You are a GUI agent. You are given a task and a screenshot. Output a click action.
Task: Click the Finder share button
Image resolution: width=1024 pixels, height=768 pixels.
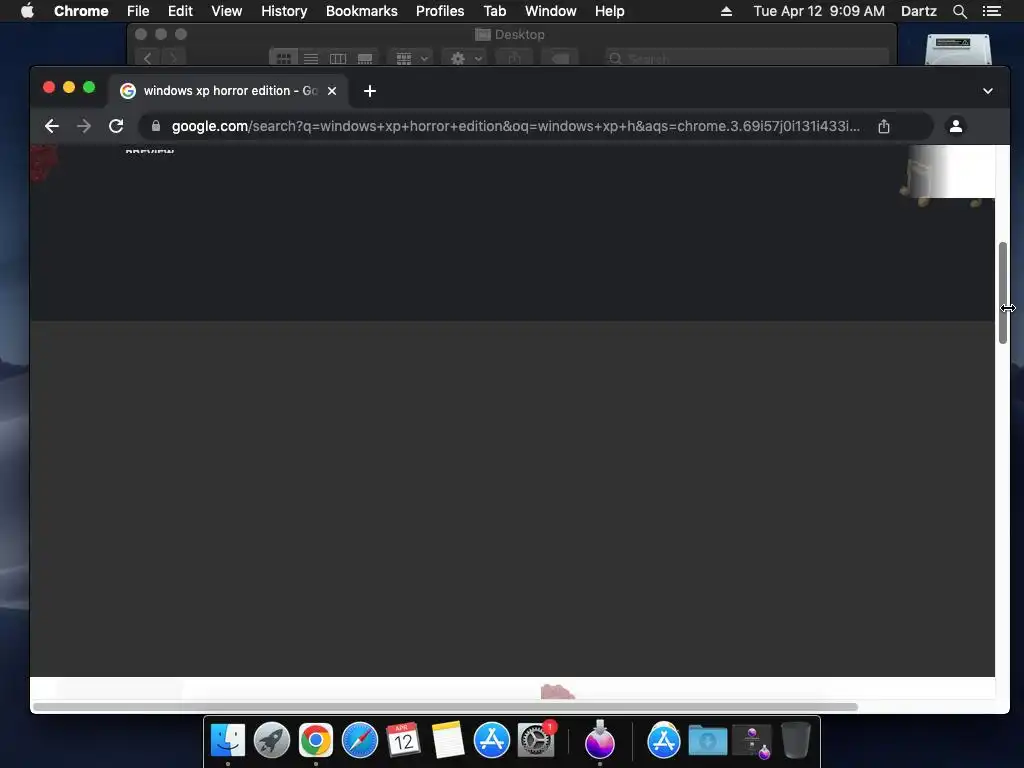[515, 58]
